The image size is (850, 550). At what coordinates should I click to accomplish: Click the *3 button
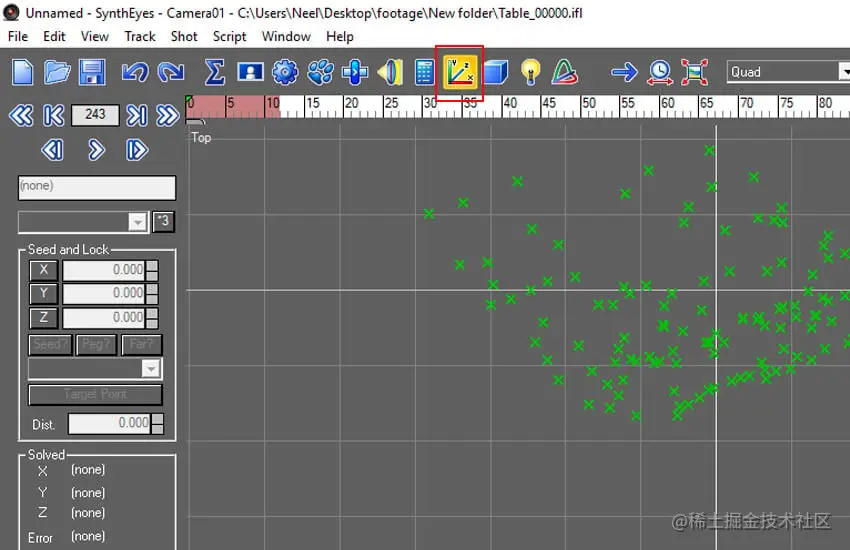tap(164, 222)
